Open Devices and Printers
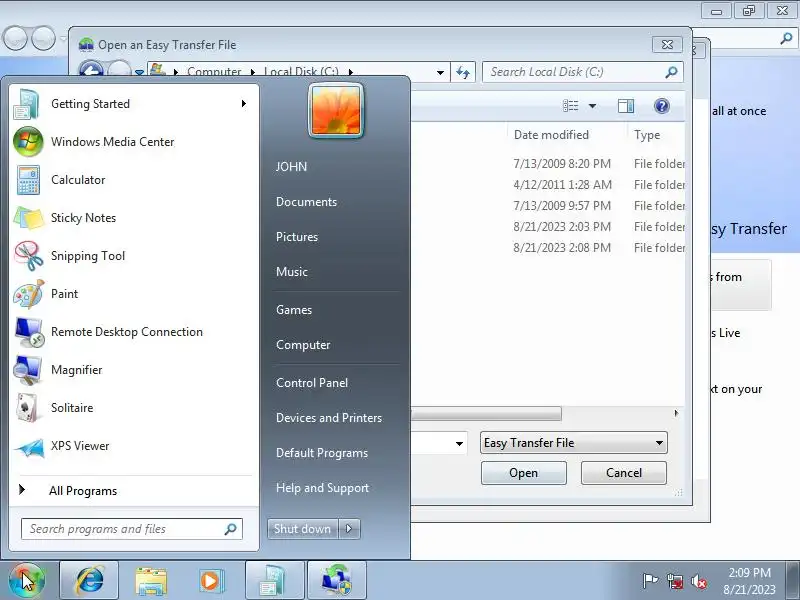Screen dimensions: 800x600 [329, 418]
